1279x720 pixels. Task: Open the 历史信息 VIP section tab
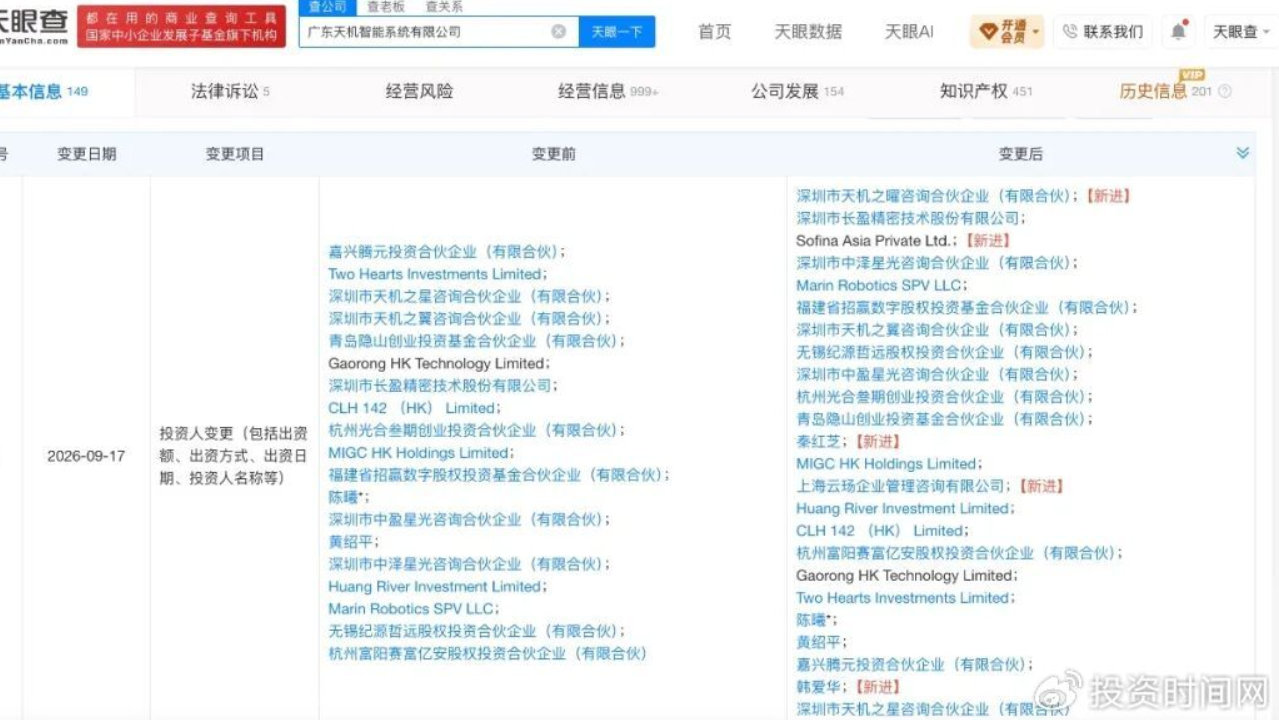(x=1165, y=91)
